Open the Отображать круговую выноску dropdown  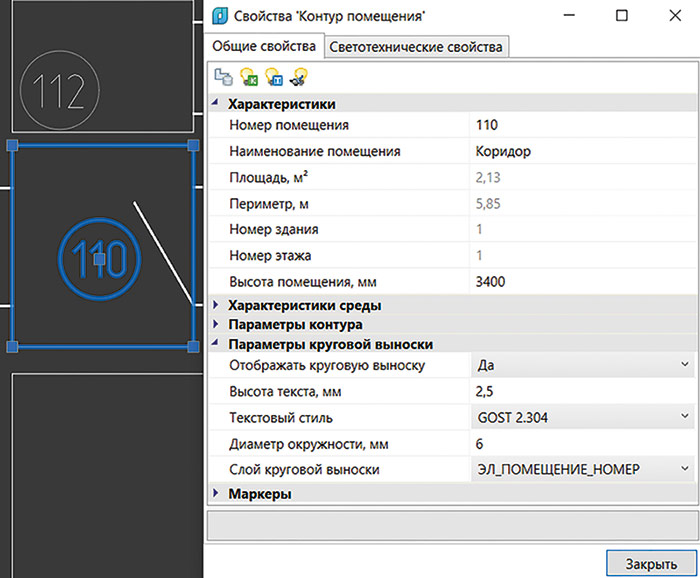[x=685, y=365]
